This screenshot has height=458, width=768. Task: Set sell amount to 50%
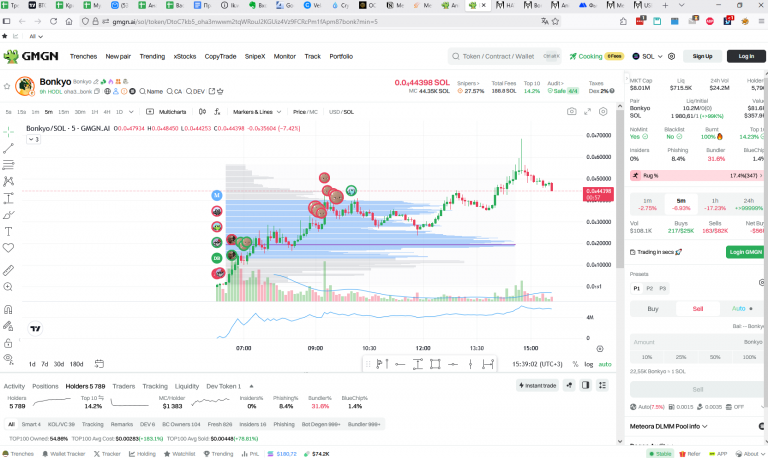(715, 357)
